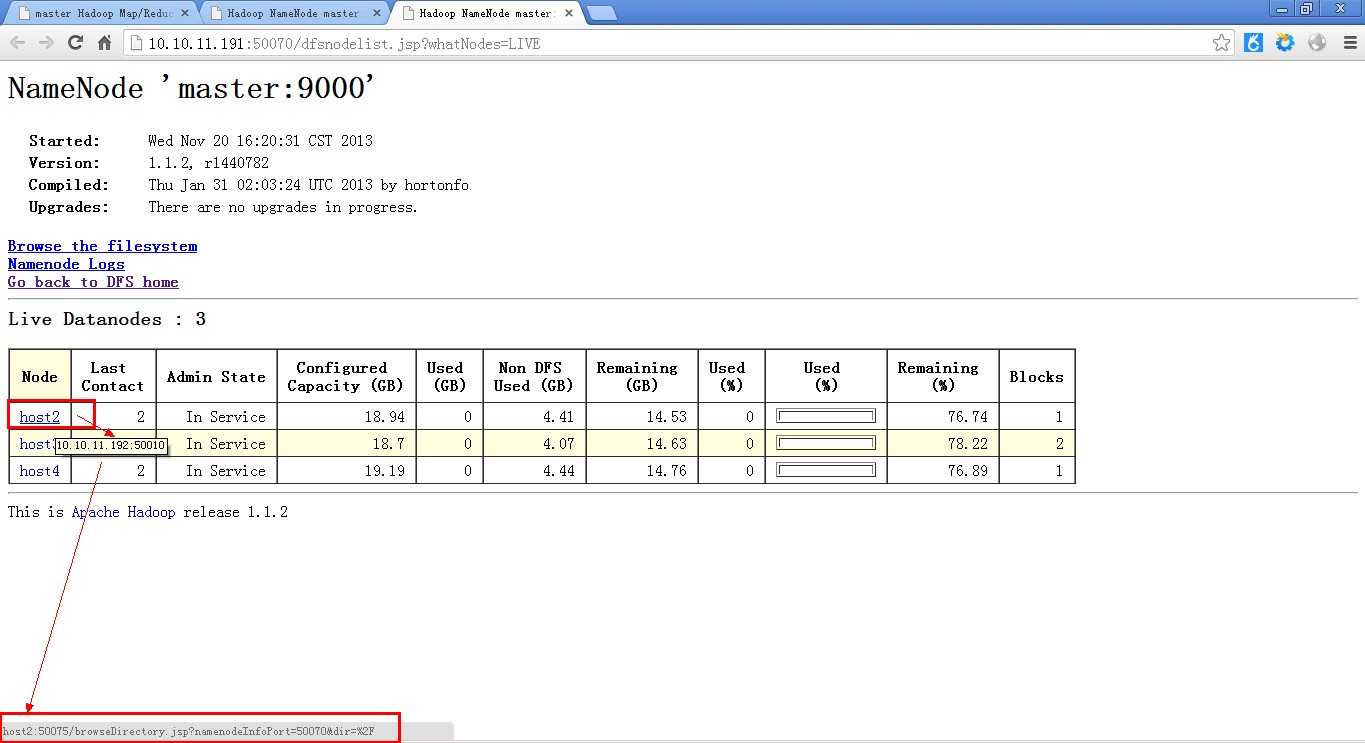Click the 78.22 remaining percent cell
The height and width of the screenshot is (743, 1365).
(x=943, y=443)
